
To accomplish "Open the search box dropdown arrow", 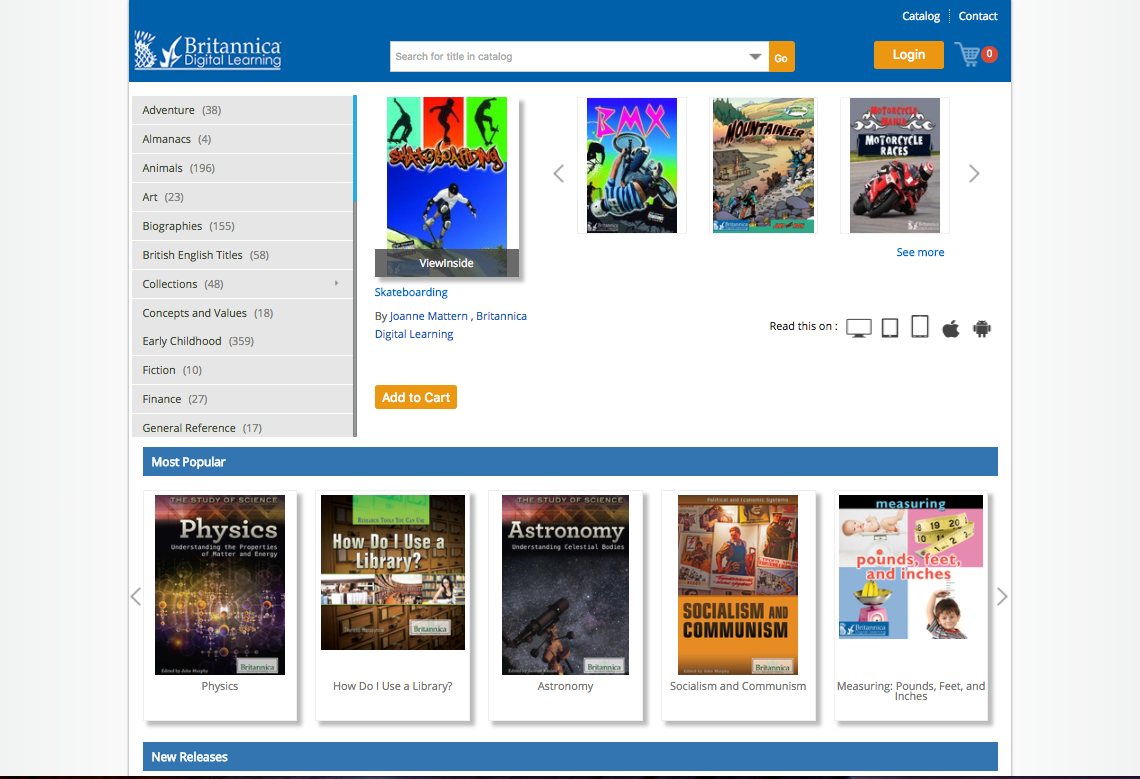I will 755,57.
